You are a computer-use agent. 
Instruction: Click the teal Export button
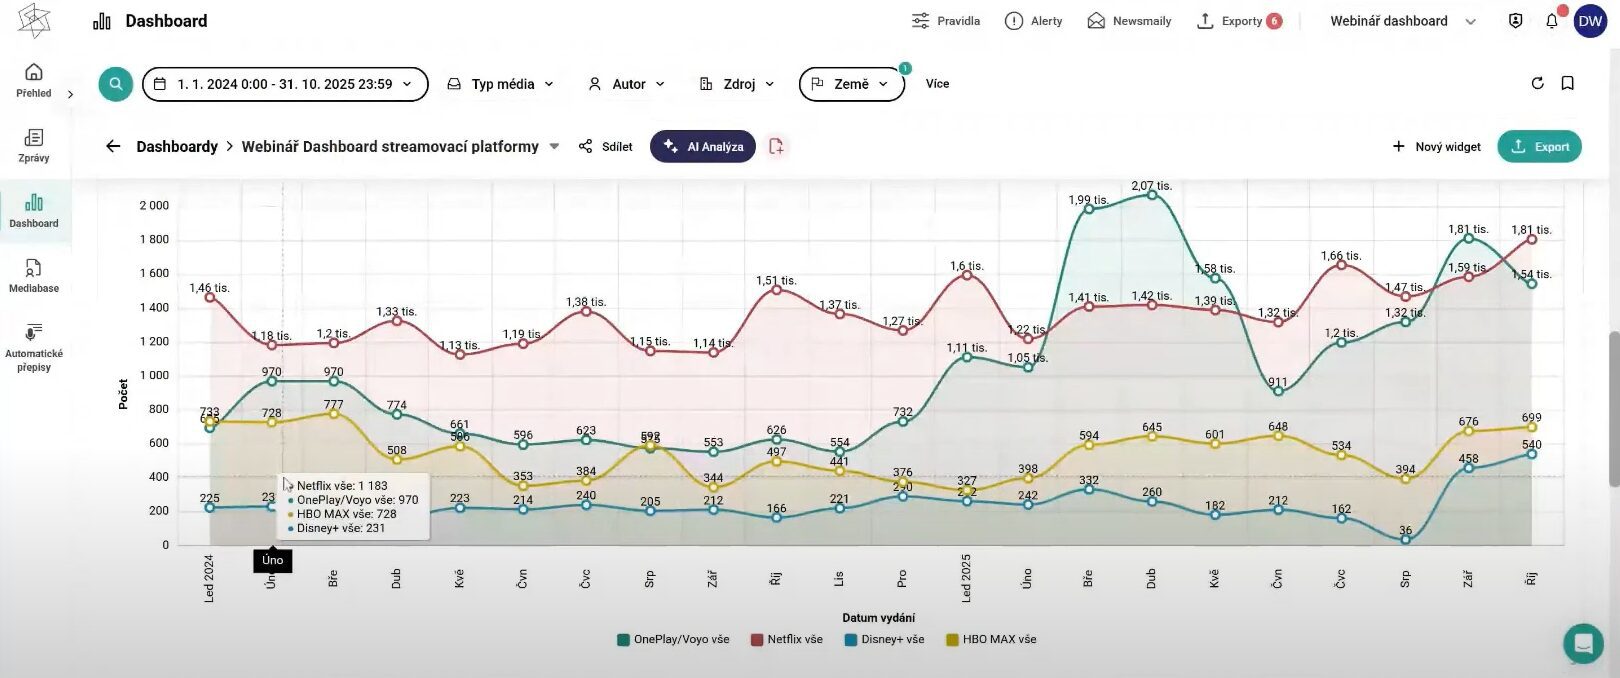1539,146
